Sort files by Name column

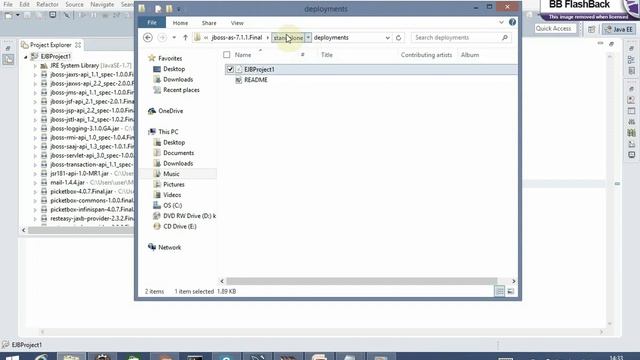click(243, 55)
